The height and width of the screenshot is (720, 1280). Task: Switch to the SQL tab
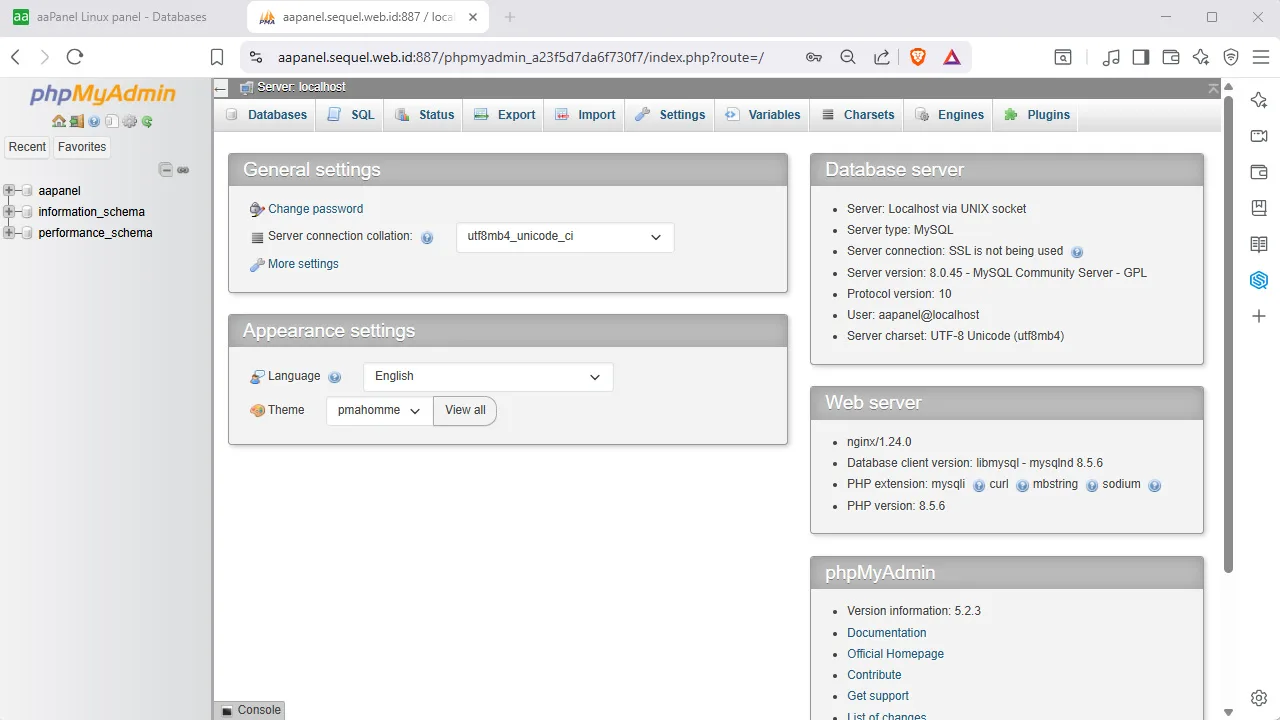(x=351, y=115)
